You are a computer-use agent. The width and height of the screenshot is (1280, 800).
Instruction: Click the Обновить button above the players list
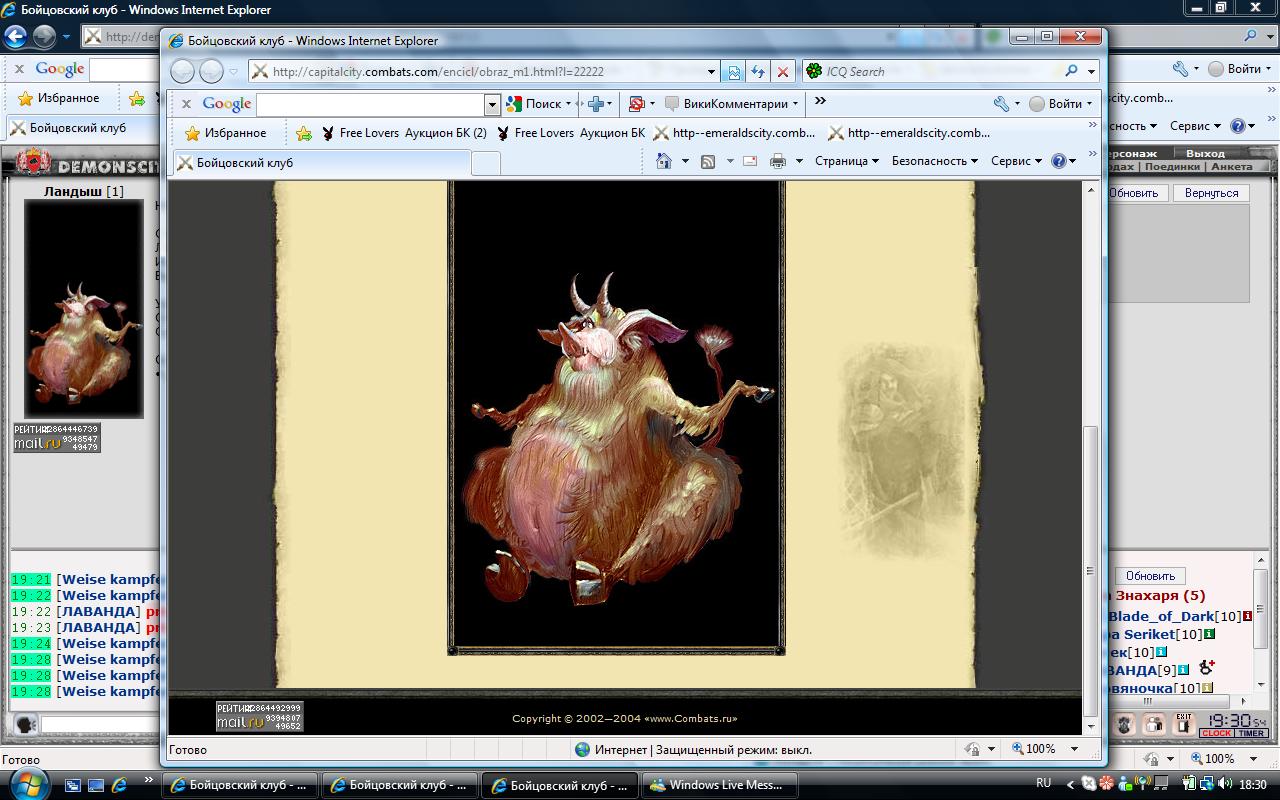pyautogui.click(x=1150, y=576)
